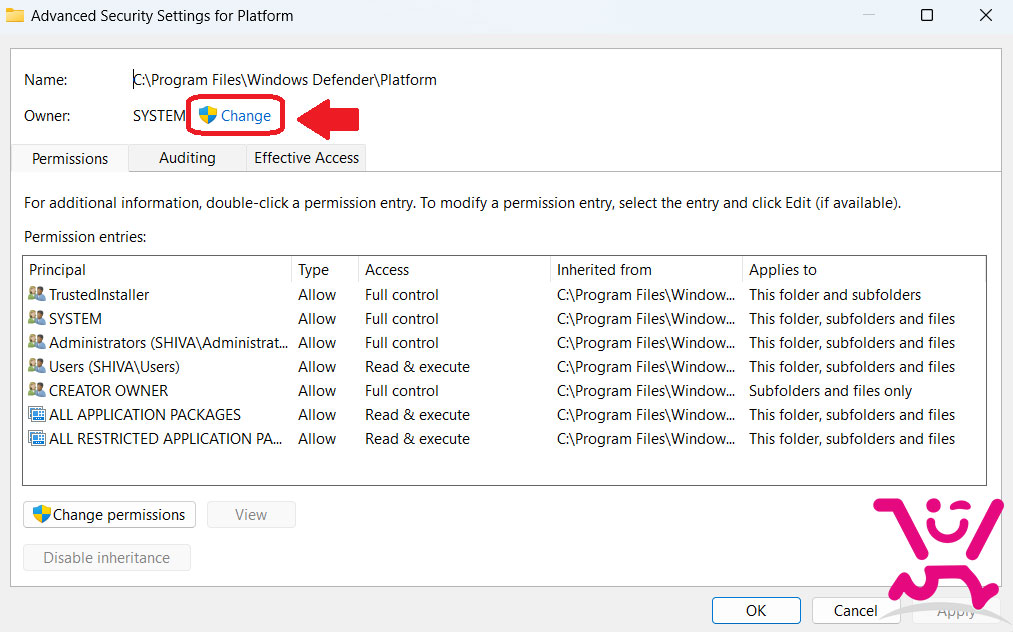Click the SYSTEM row user group icon
The image size is (1013, 632).
point(37,318)
